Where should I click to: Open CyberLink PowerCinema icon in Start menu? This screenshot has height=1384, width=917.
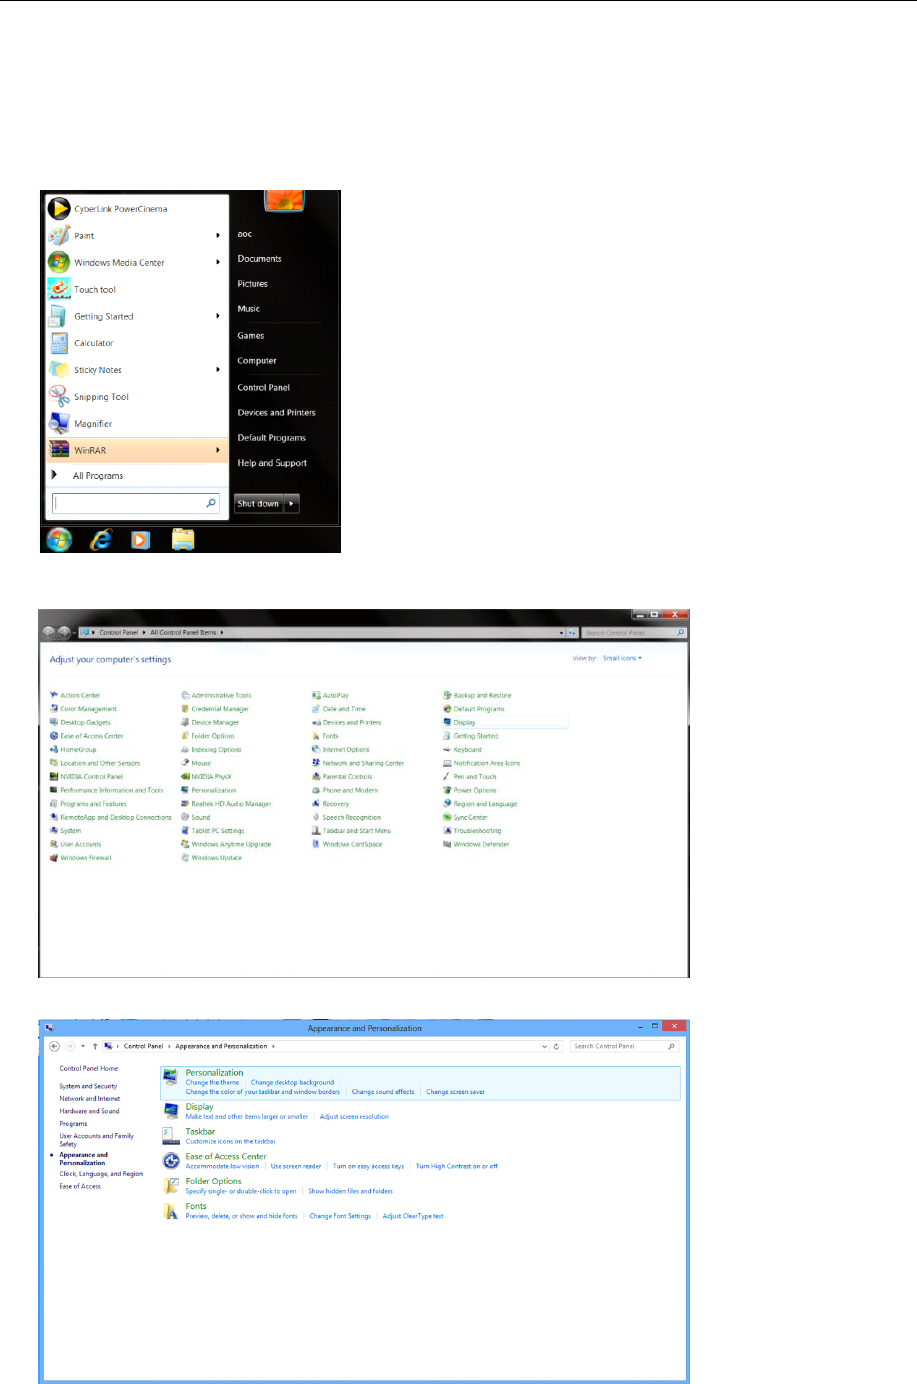click(x=59, y=208)
